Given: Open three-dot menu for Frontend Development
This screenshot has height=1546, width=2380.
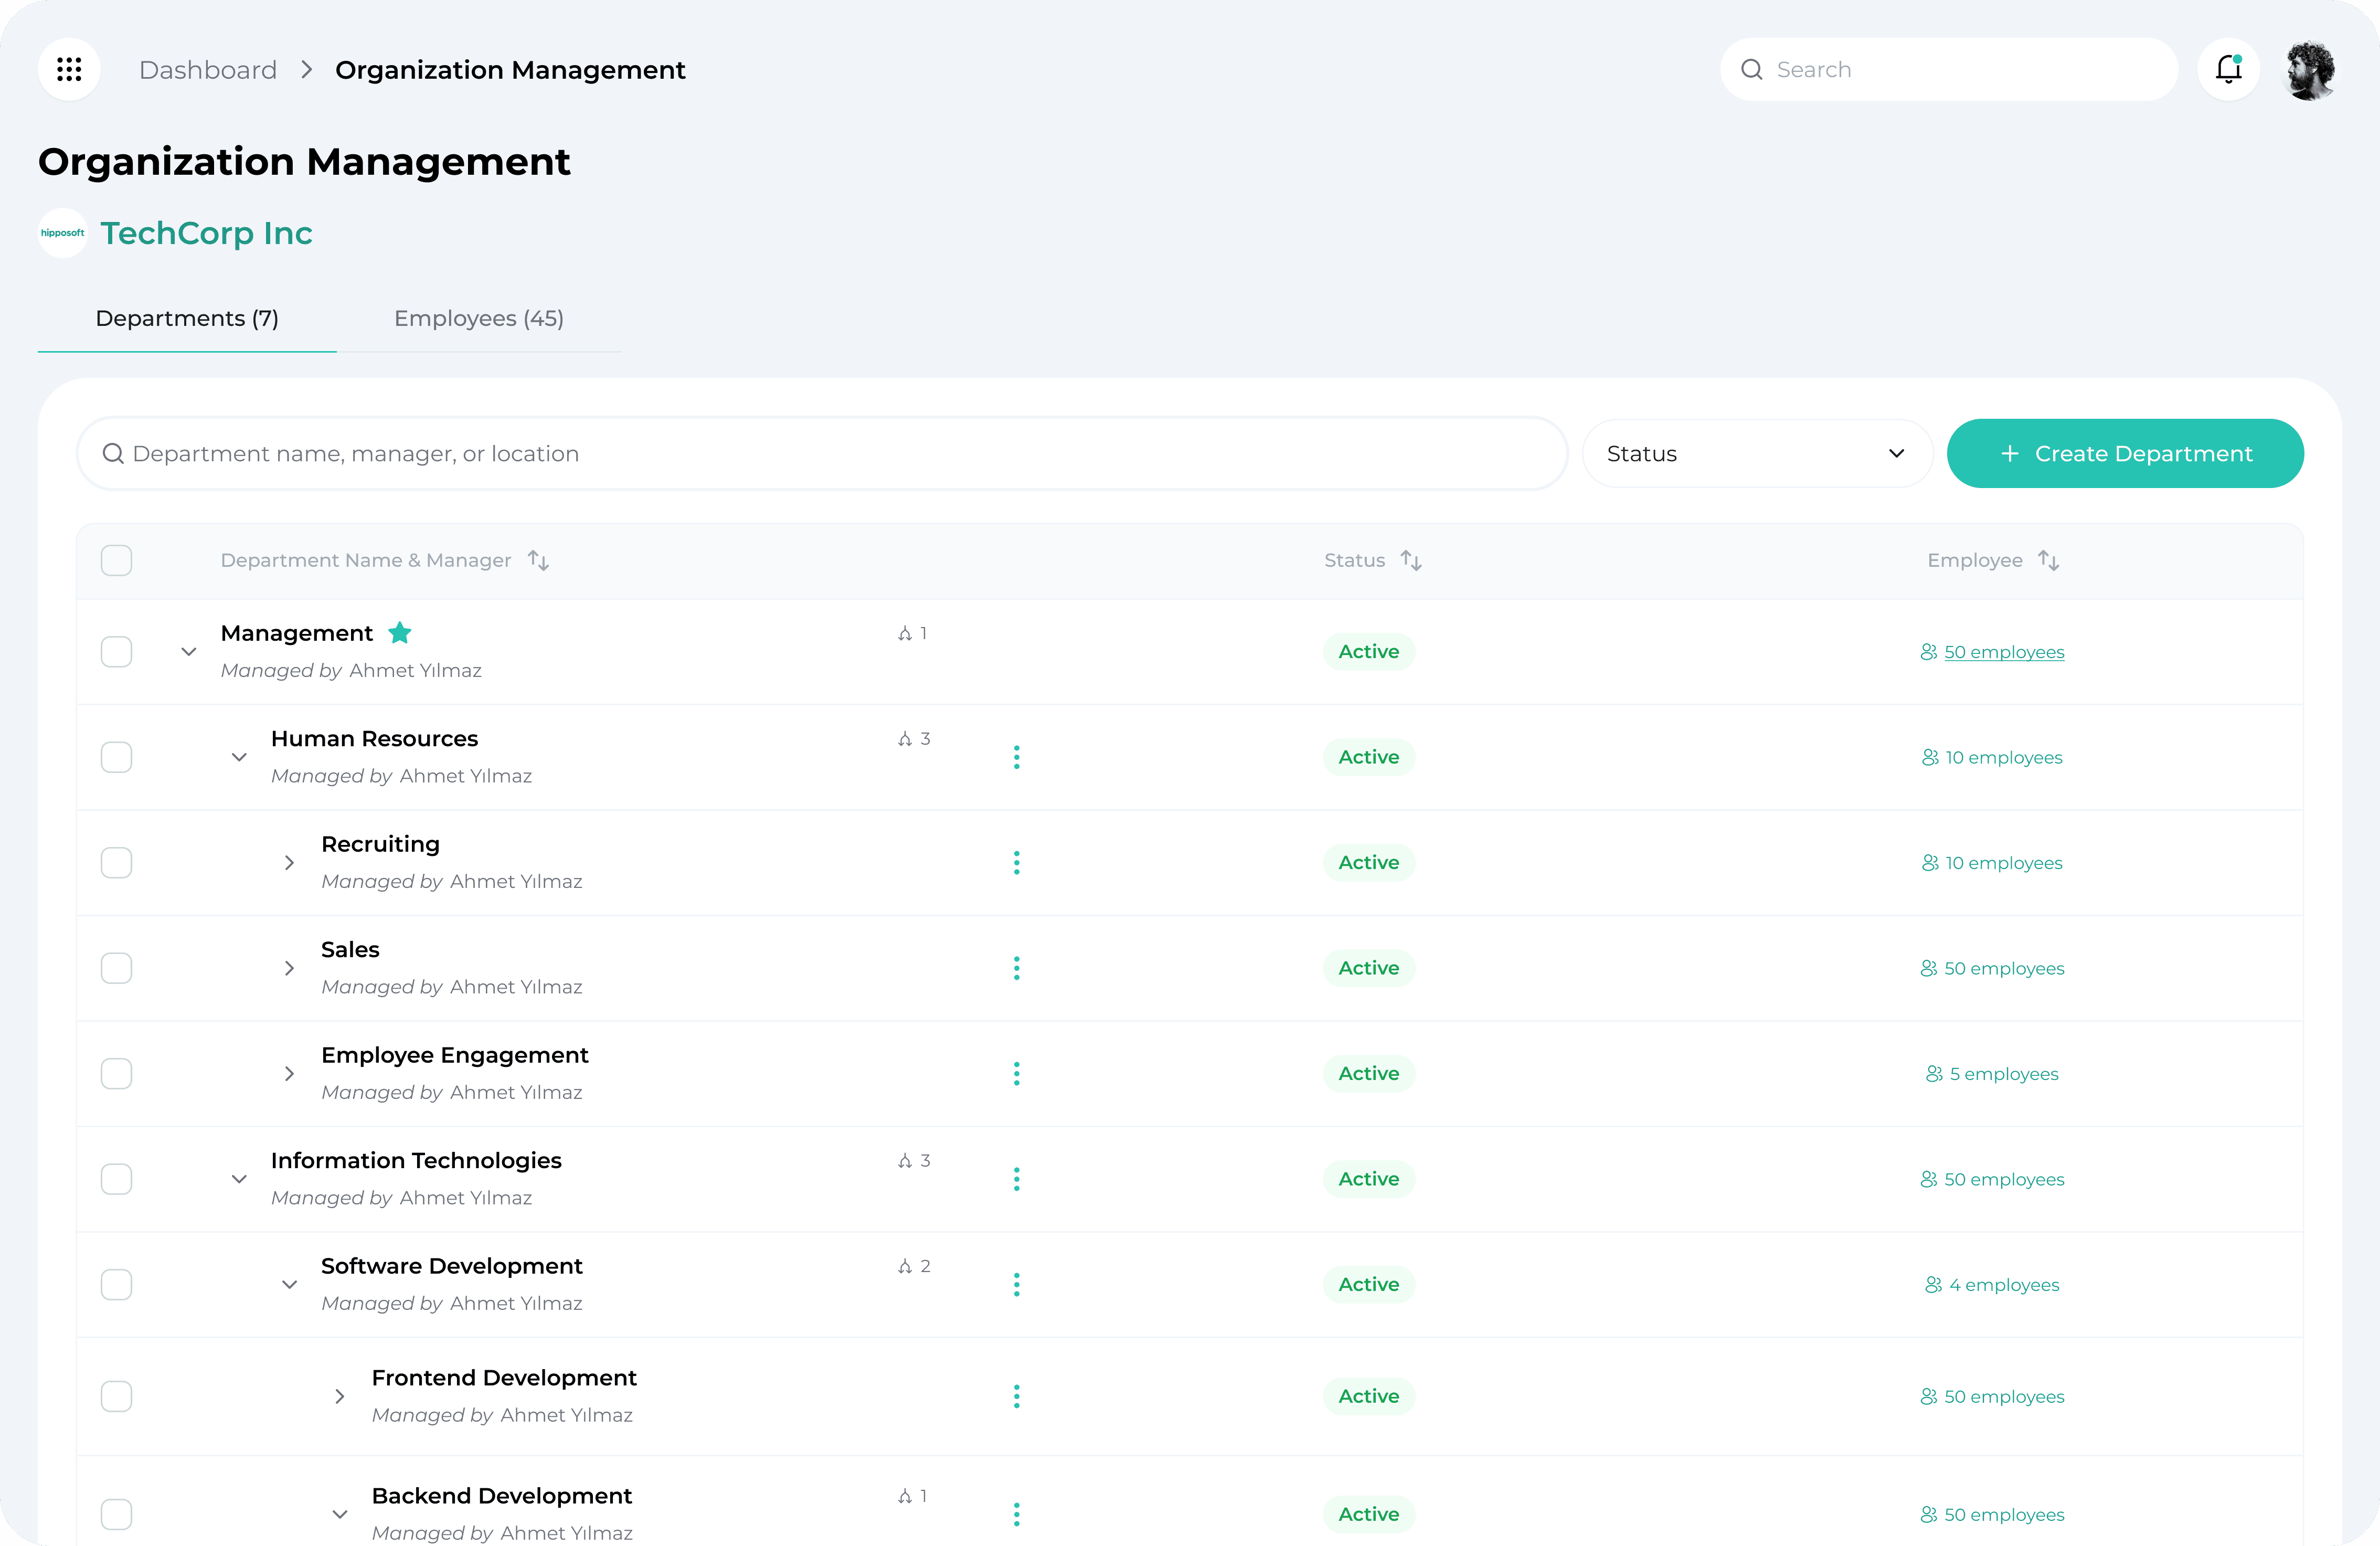Looking at the screenshot, I should [x=1016, y=1396].
